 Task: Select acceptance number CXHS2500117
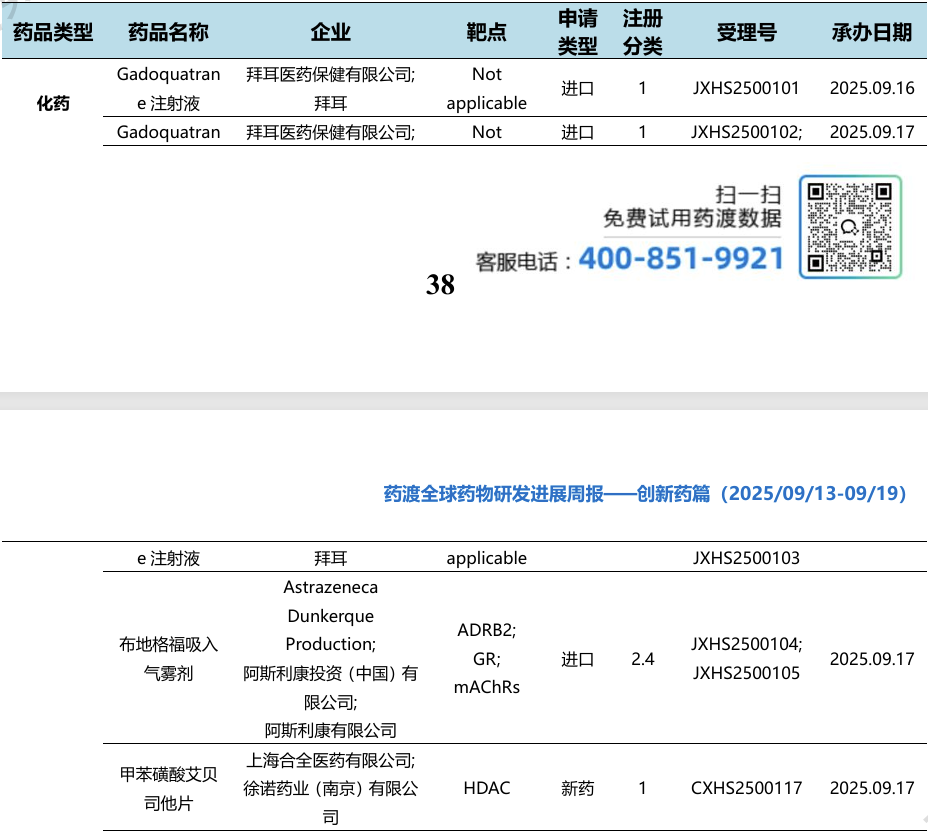(746, 788)
